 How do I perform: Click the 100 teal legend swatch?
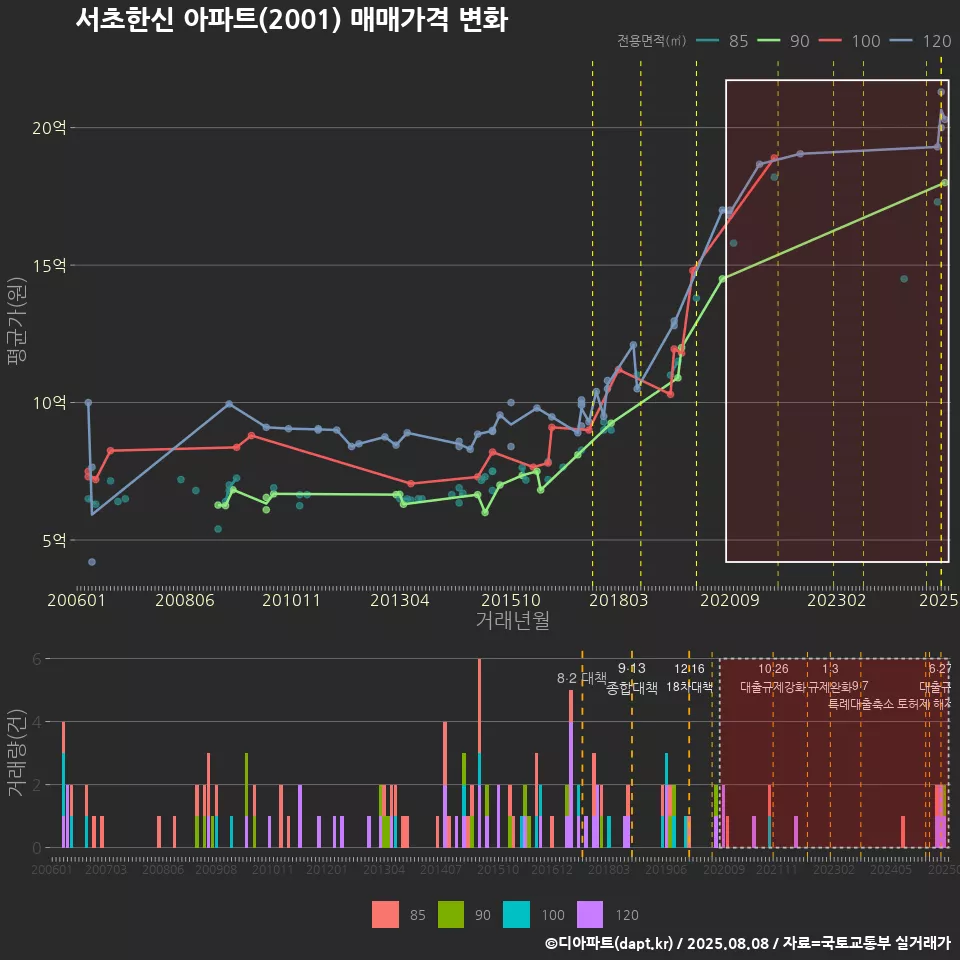tap(516, 915)
